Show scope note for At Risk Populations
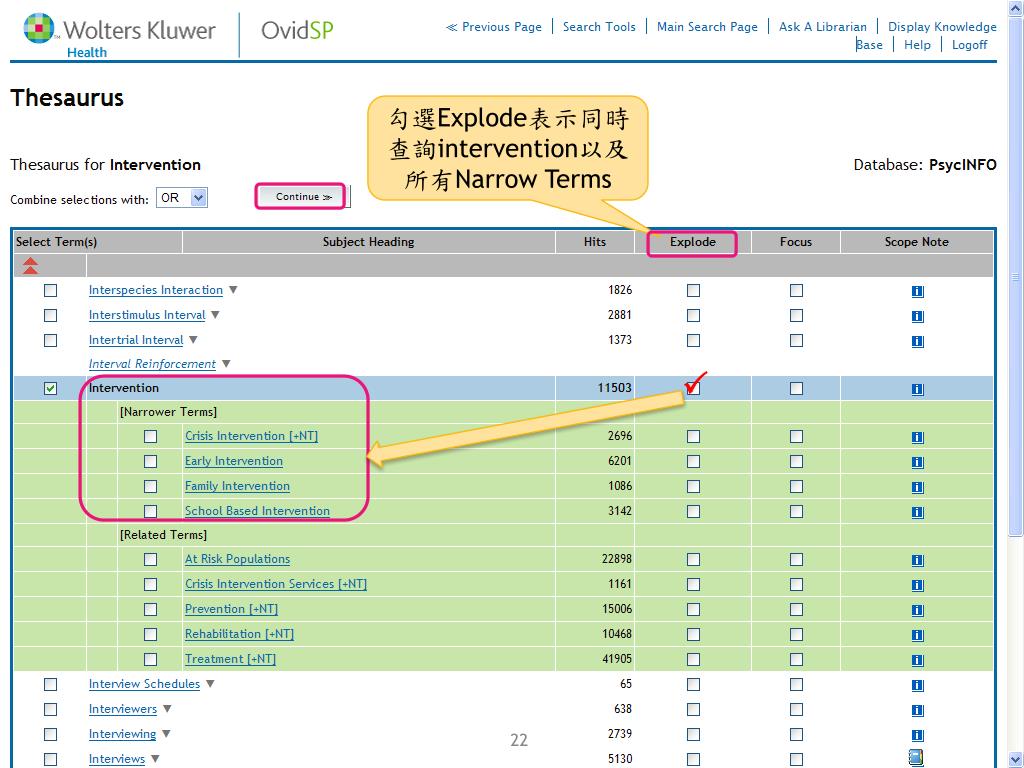 tap(917, 560)
